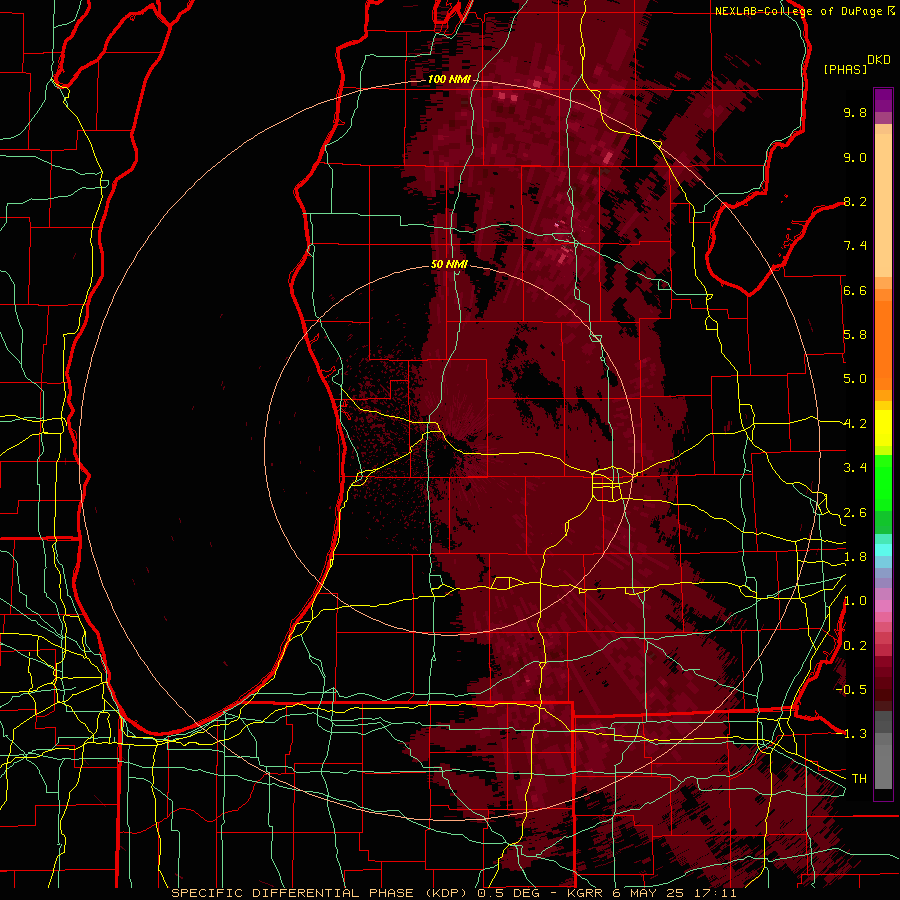Click the NEXLAB-College of DuPage credit text
900x900 pixels.
pos(800,11)
